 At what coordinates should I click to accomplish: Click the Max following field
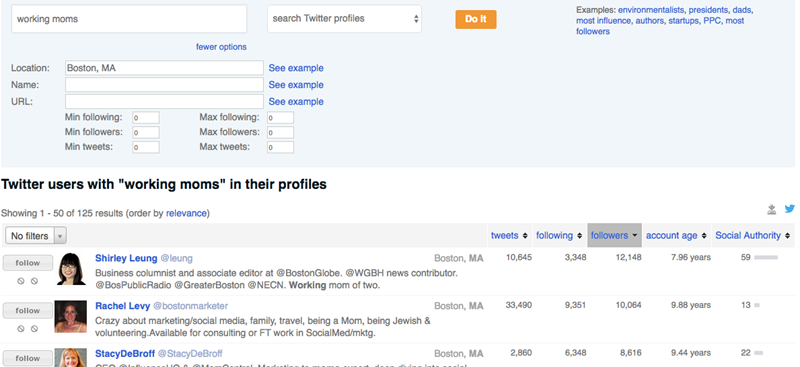[280, 118]
